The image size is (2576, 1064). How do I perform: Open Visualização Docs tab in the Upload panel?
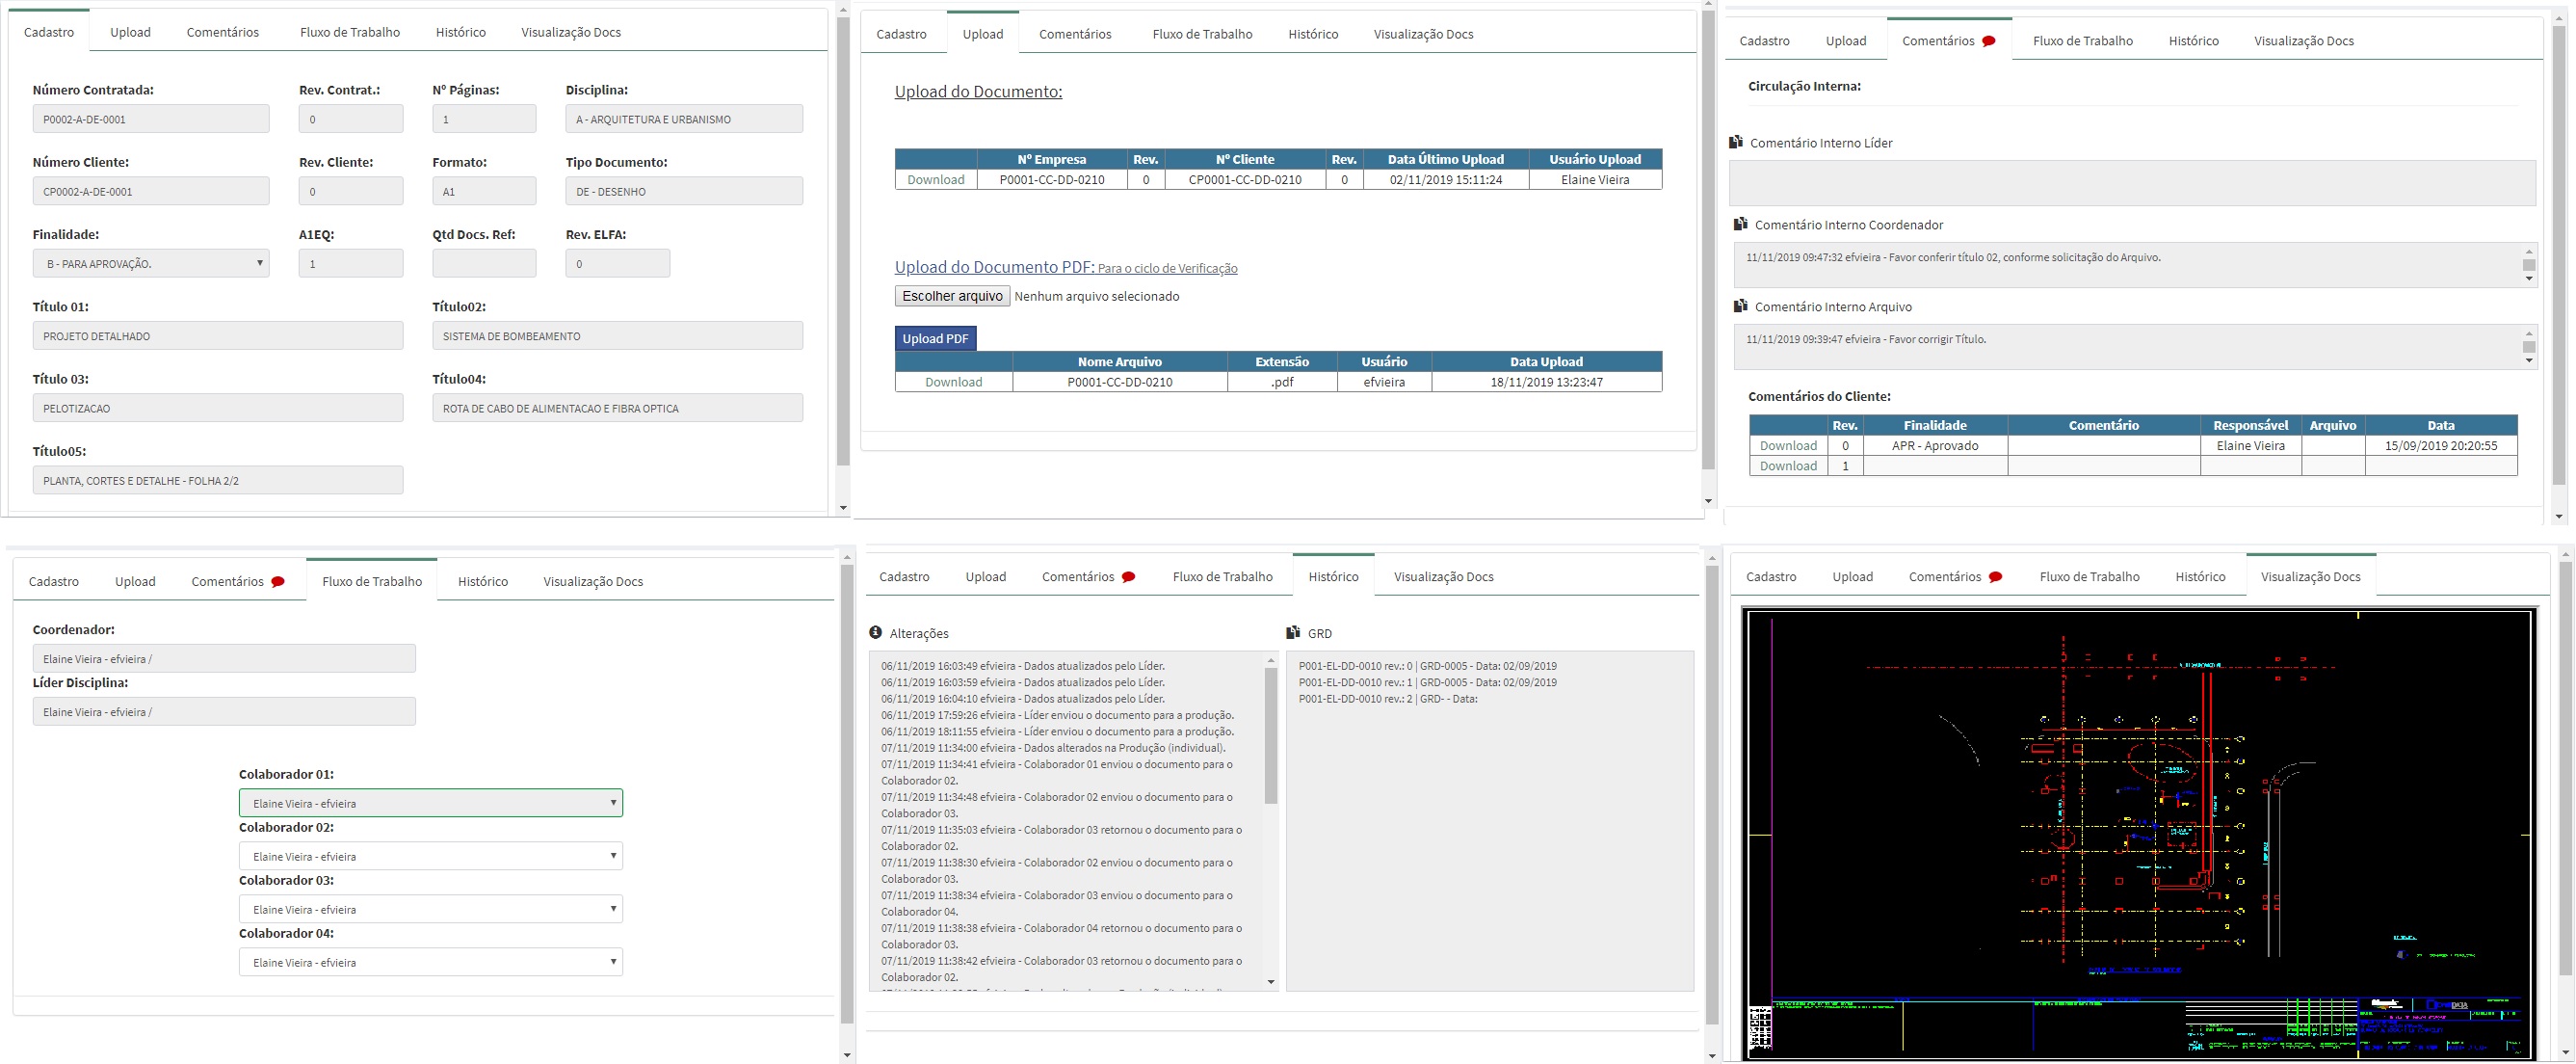click(1422, 34)
